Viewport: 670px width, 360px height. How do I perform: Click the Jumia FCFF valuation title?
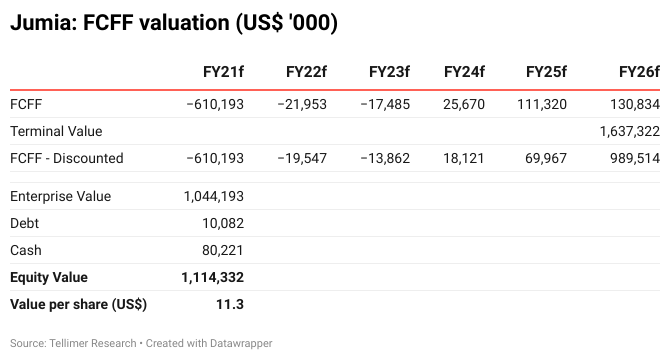coord(174,22)
